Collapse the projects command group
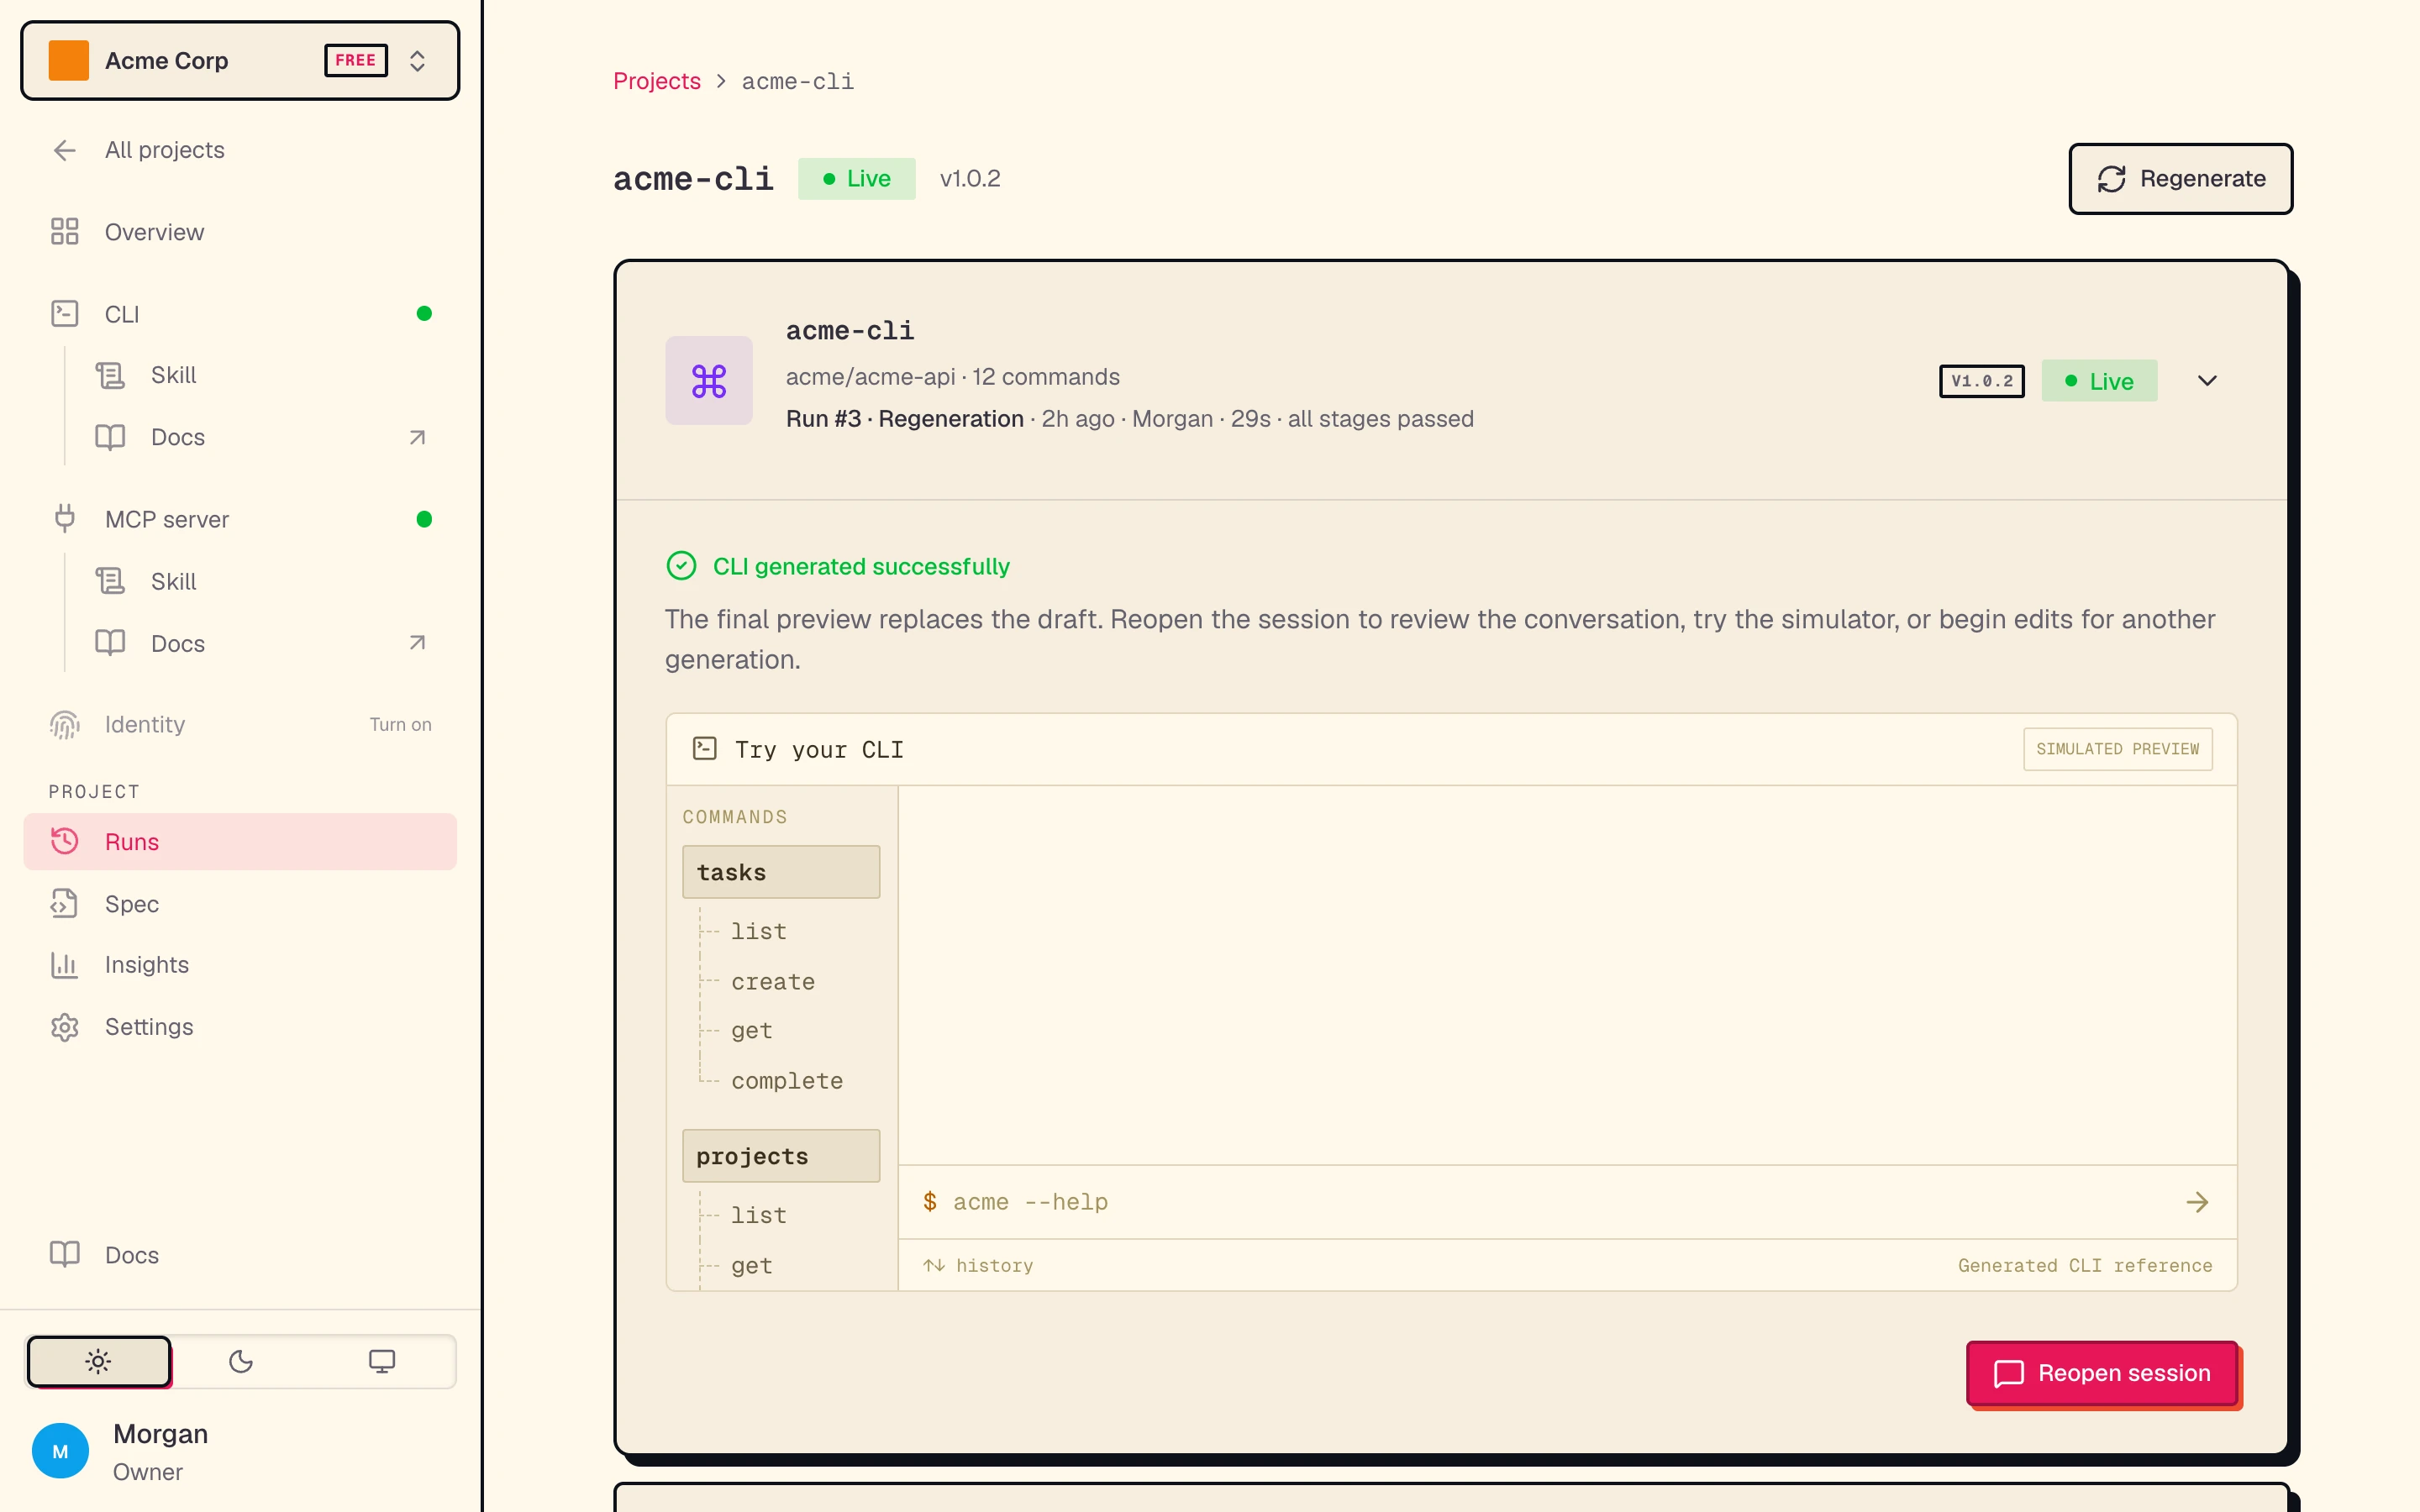Viewport: 2420px width, 1512px height. 781,1156
